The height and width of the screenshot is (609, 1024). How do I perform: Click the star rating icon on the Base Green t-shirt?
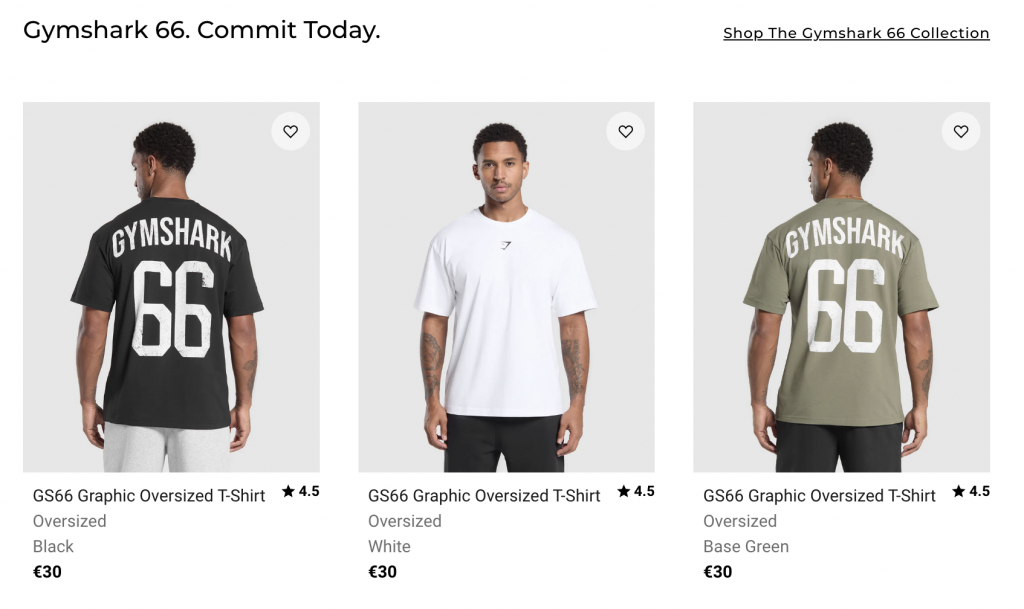[958, 490]
